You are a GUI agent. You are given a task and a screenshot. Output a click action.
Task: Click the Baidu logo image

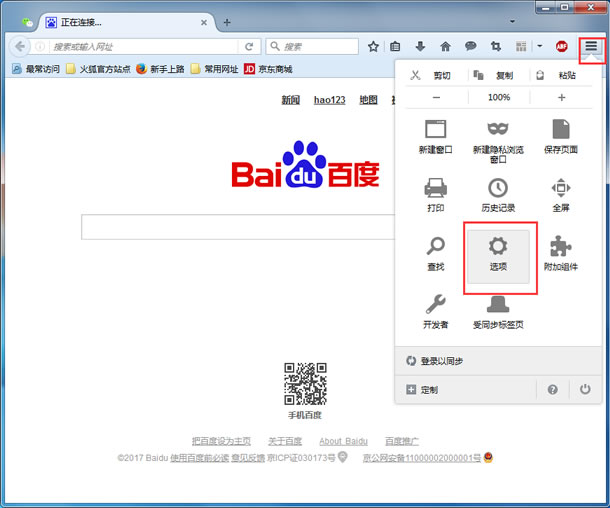(305, 165)
